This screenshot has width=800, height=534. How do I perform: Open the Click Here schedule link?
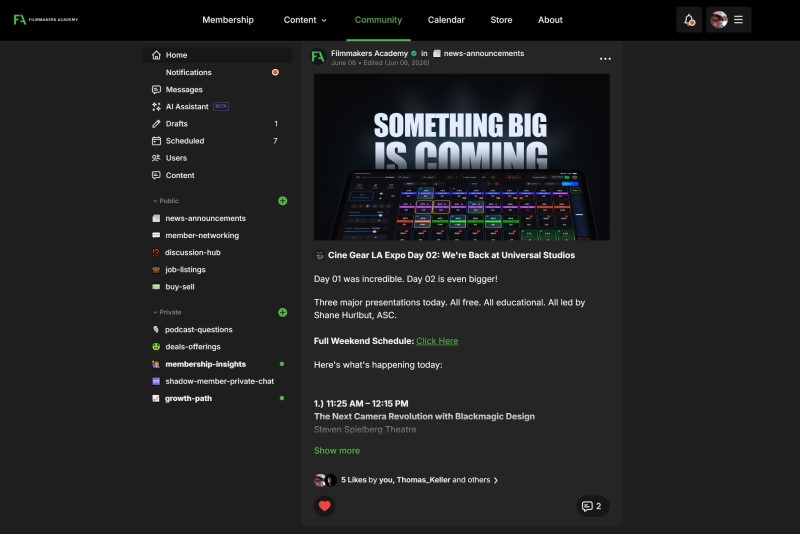pyautogui.click(x=437, y=341)
